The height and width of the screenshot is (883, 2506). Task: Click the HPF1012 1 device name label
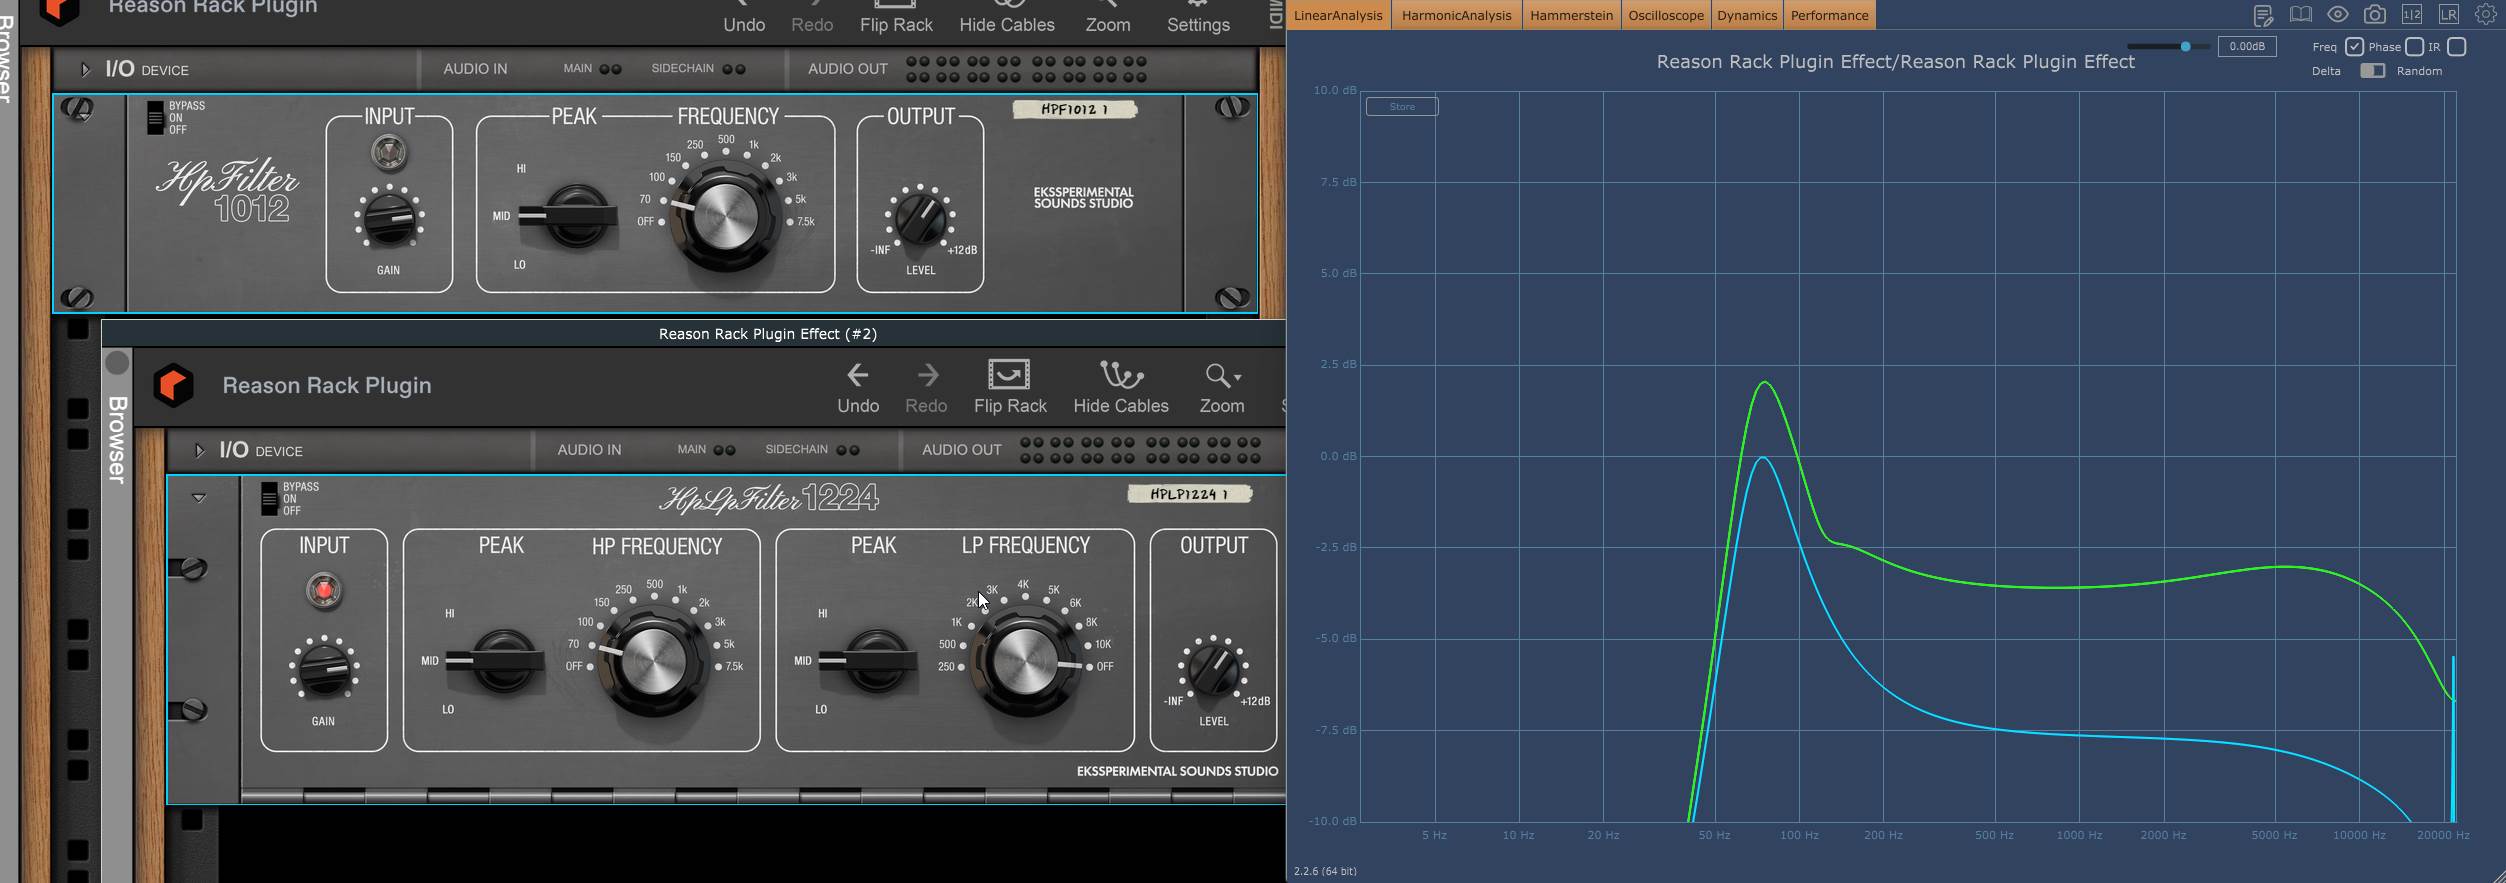coord(1075,109)
